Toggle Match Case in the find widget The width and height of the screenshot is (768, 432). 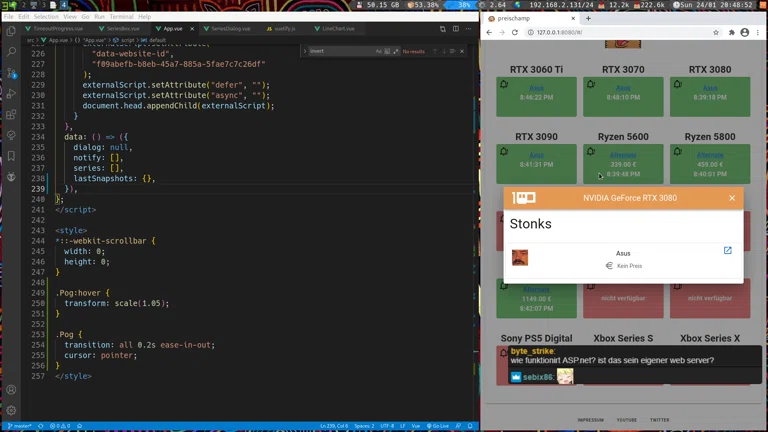pyautogui.click(x=379, y=50)
